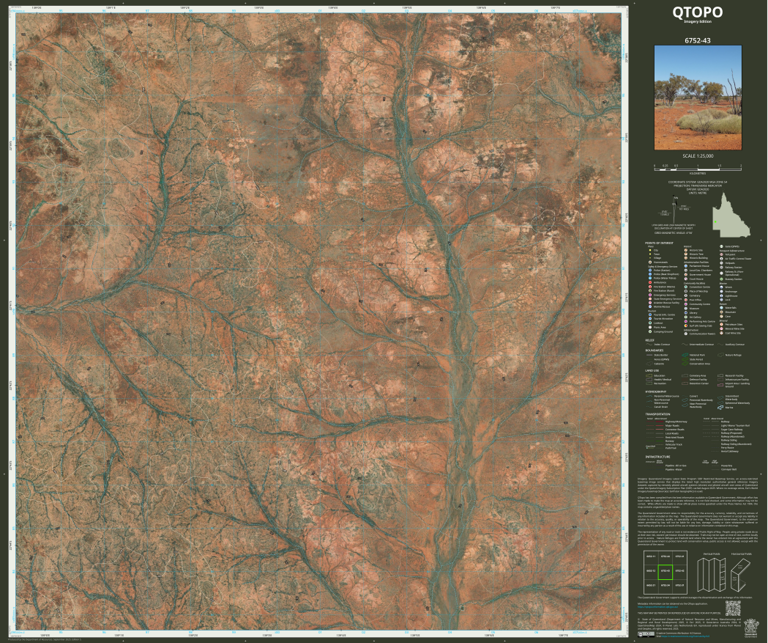The width and height of the screenshot is (768, 643).
Task: Click the Homestead legend icon
Action: [x=650, y=262]
